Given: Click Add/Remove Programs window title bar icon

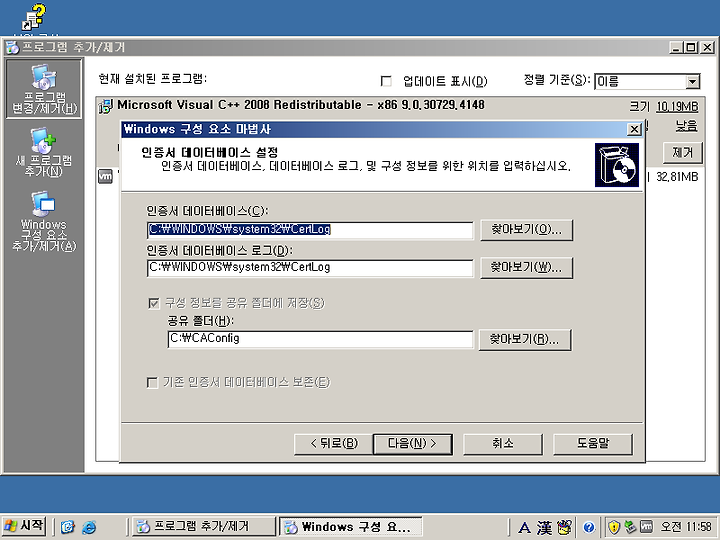Looking at the screenshot, I should pos(12,47).
